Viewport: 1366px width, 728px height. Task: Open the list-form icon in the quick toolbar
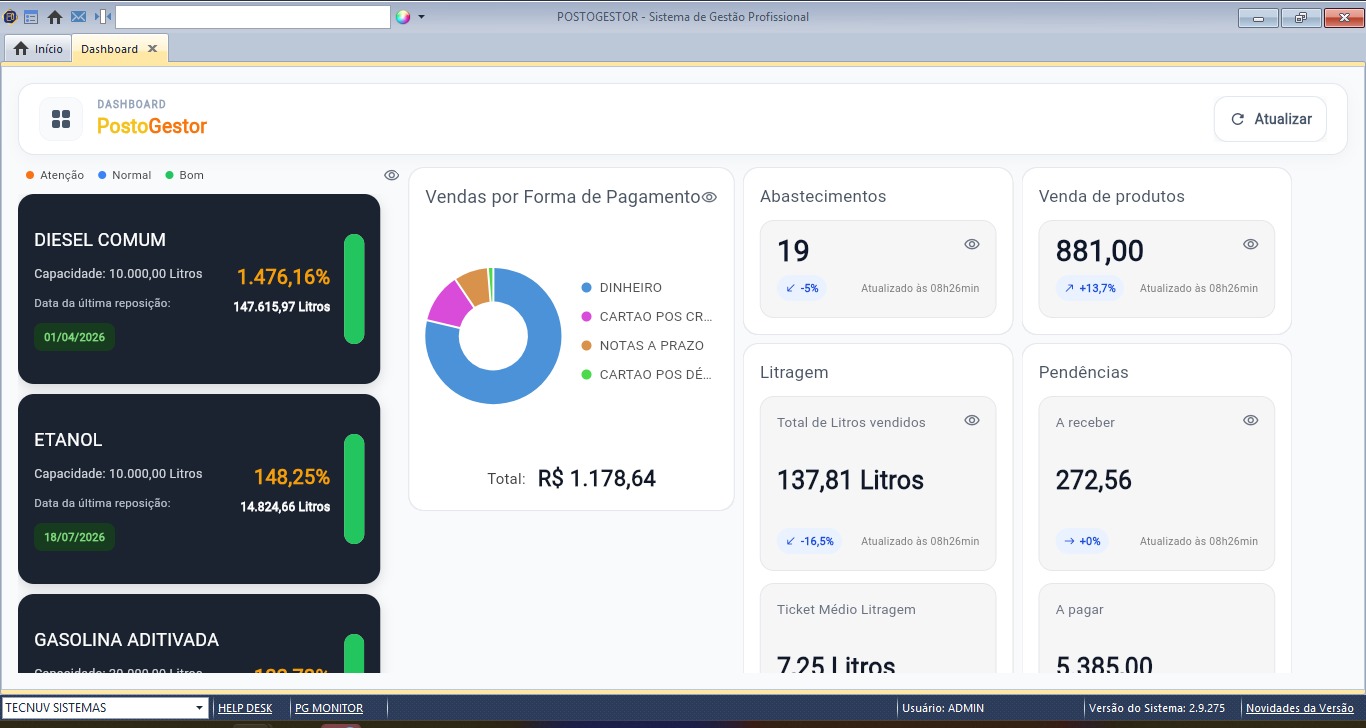tap(31, 17)
